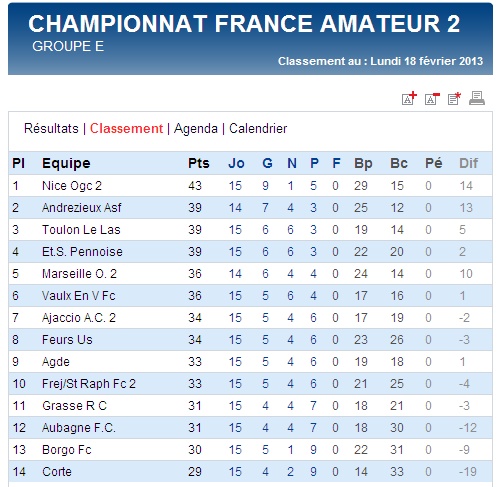The width and height of the screenshot is (501, 487).
Task: Click the decrease font size icon
Action: pos(432,98)
